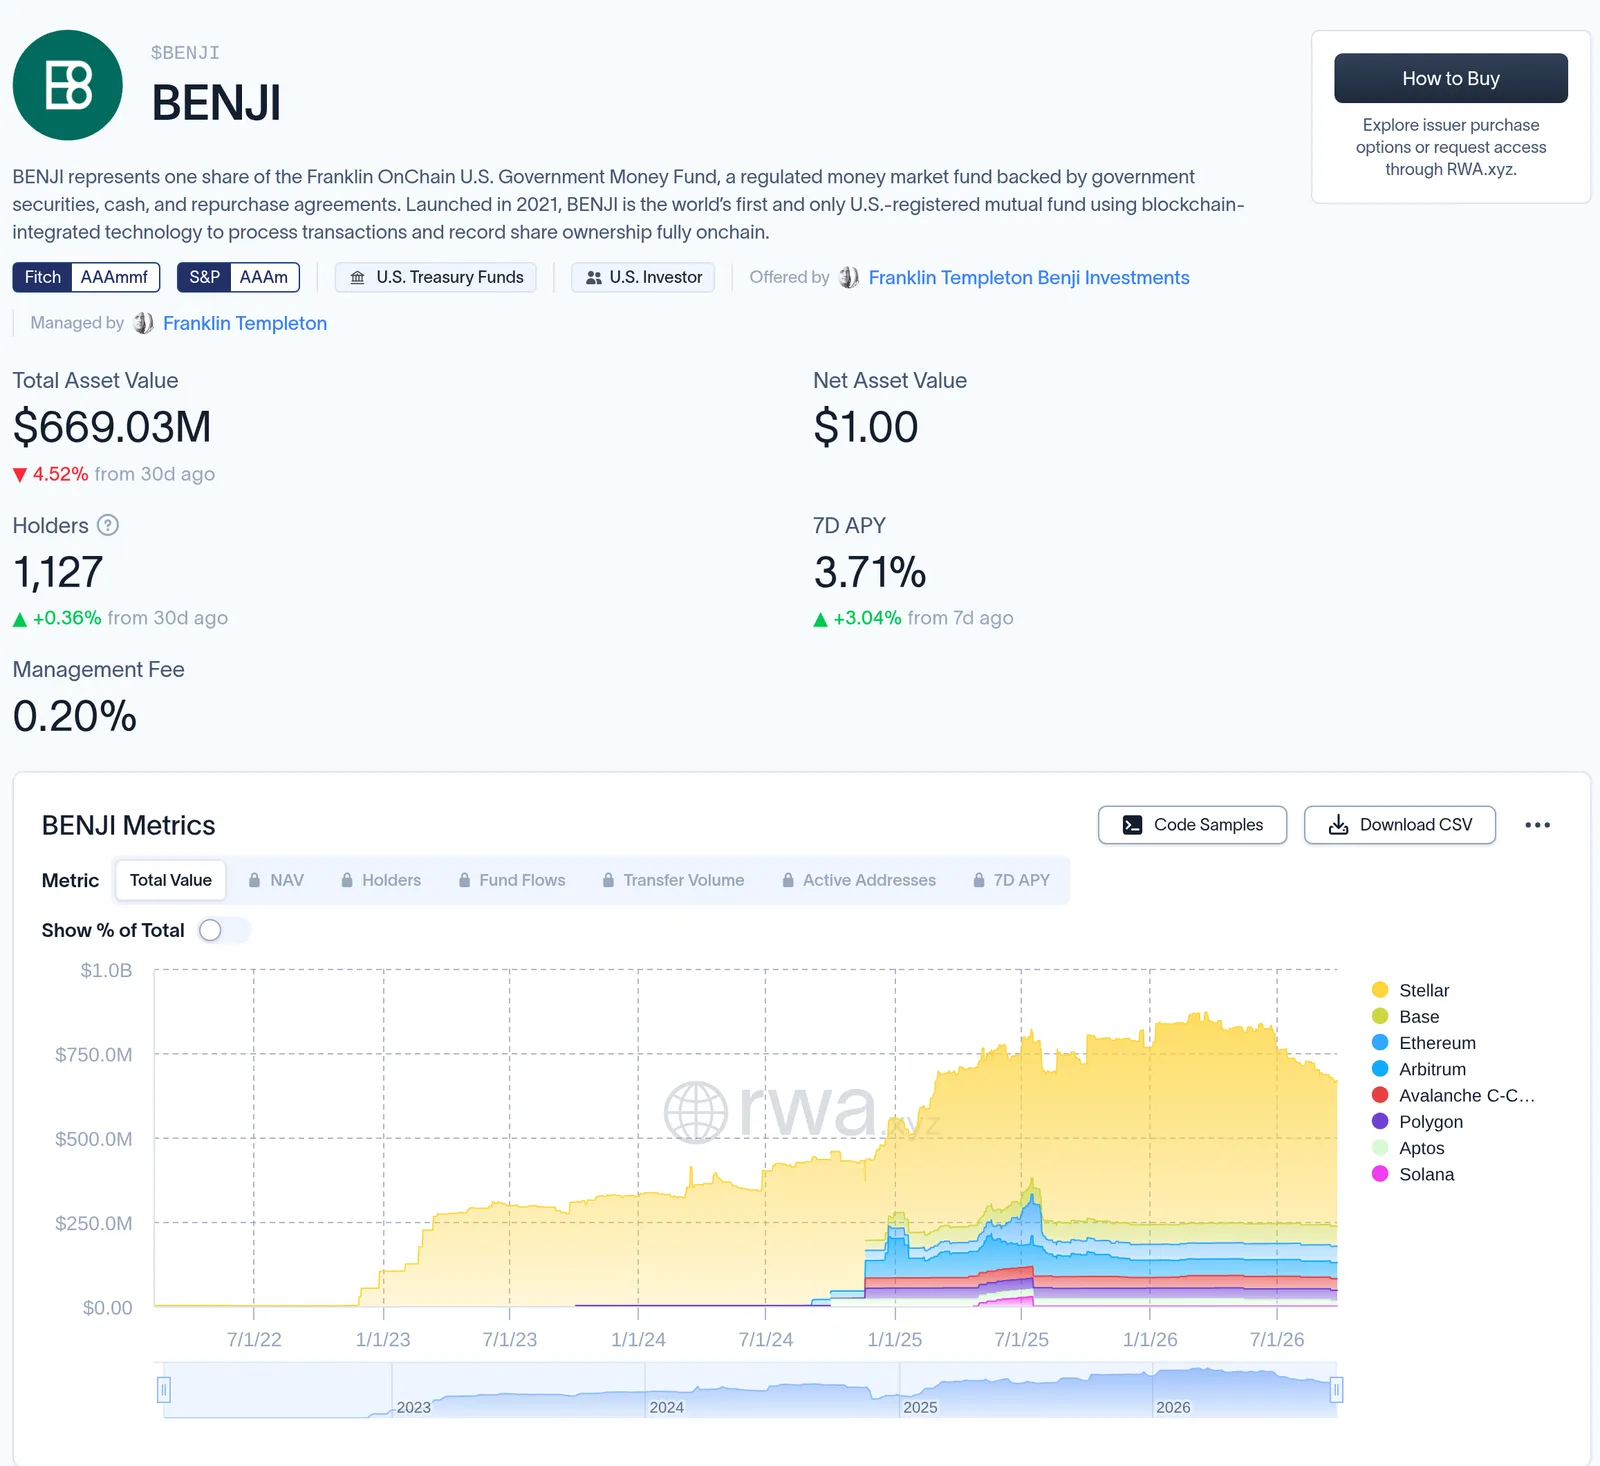1600x1466 pixels.
Task: Click the terminal icon on Code Samples
Action: pos(1132,825)
